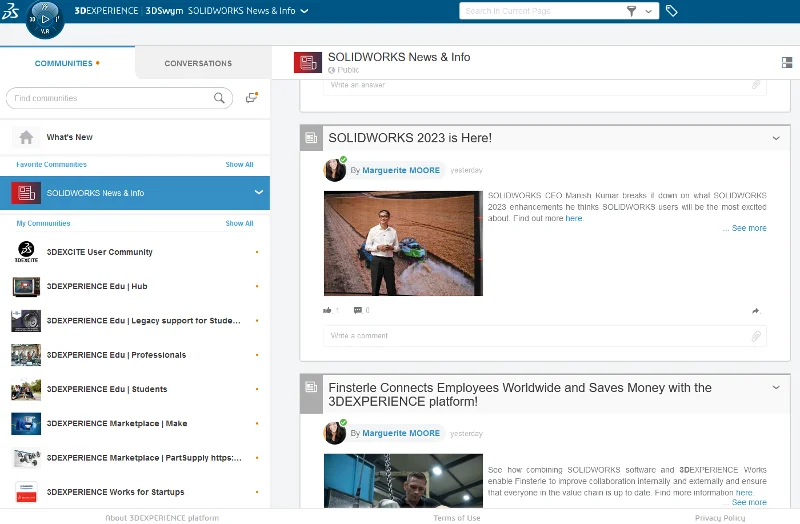Select the Communities tab
Image resolution: width=800 pixels, height=524 pixels.
coord(64,63)
